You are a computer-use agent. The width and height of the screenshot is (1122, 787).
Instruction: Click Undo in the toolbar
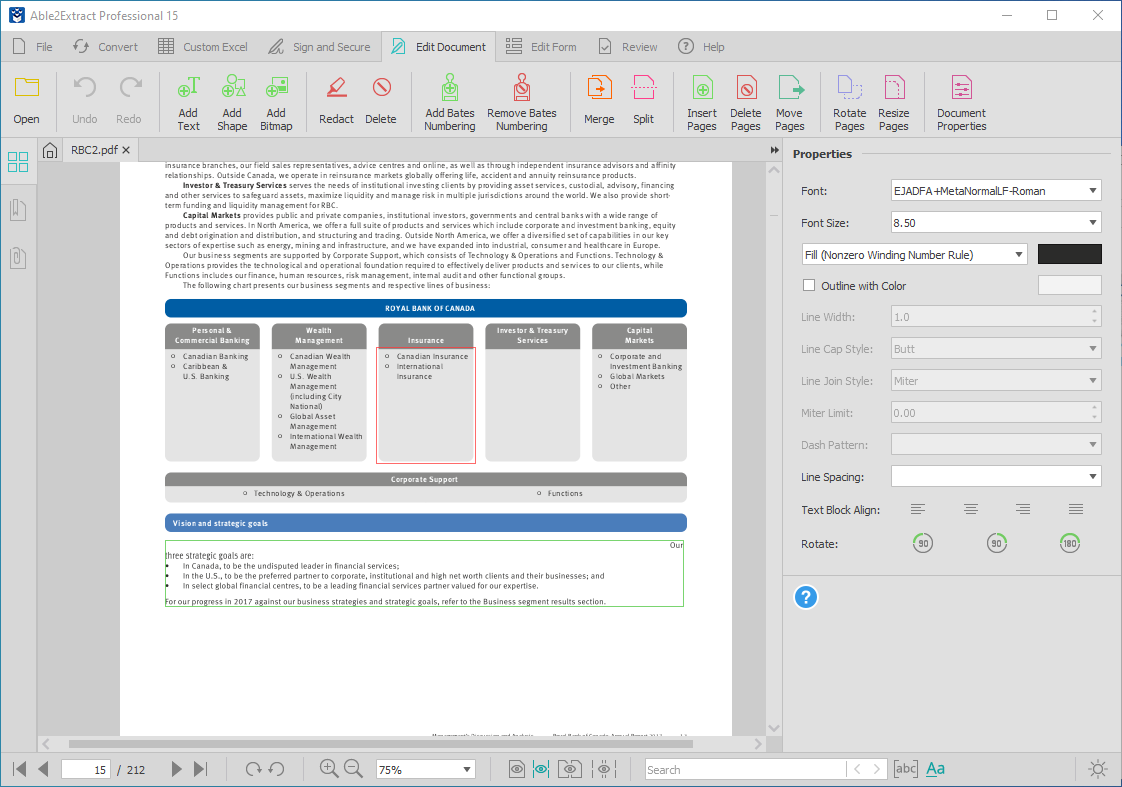coord(84,100)
